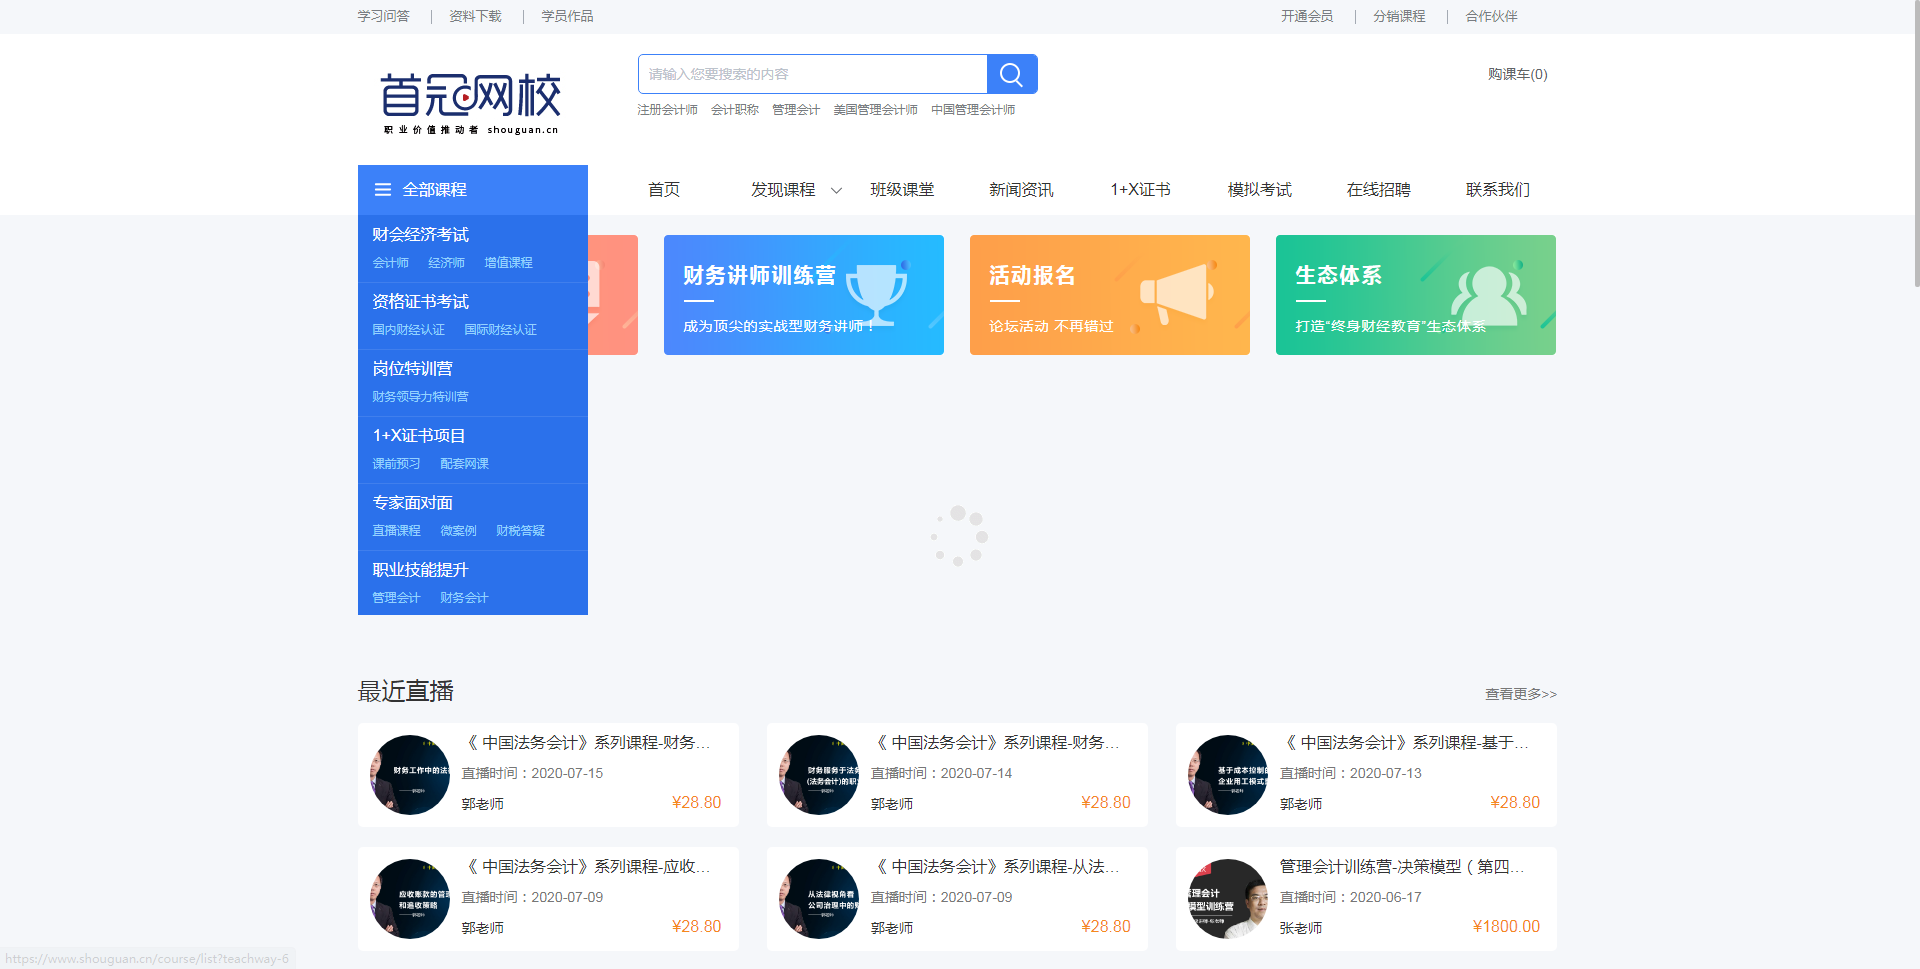The width and height of the screenshot is (1920, 969).
Task: Open 发现课程 navigation item
Action: click(x=783, y=190)
